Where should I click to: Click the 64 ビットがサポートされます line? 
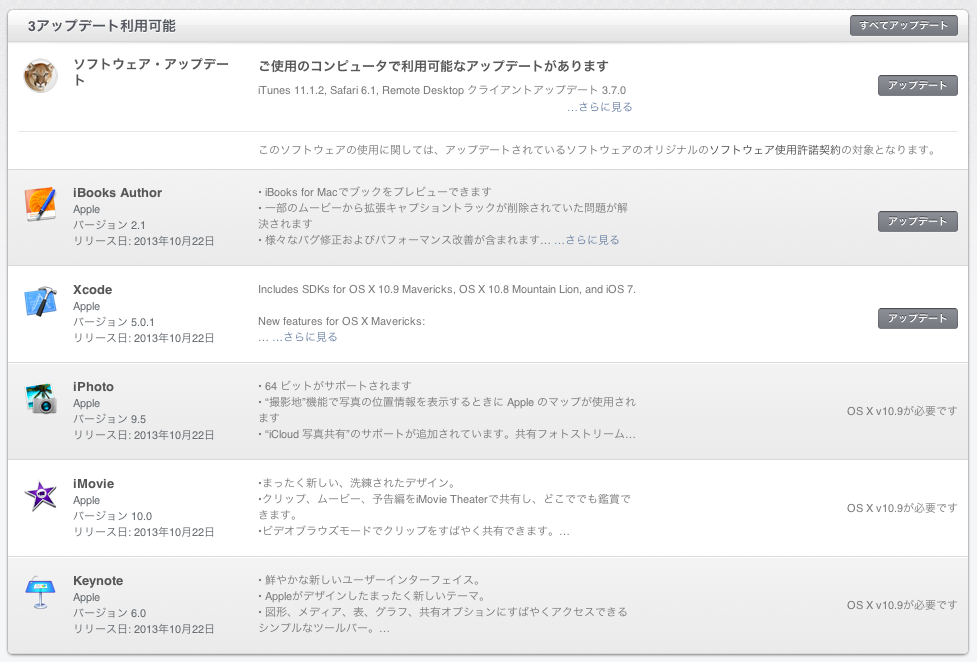(335, 386)
